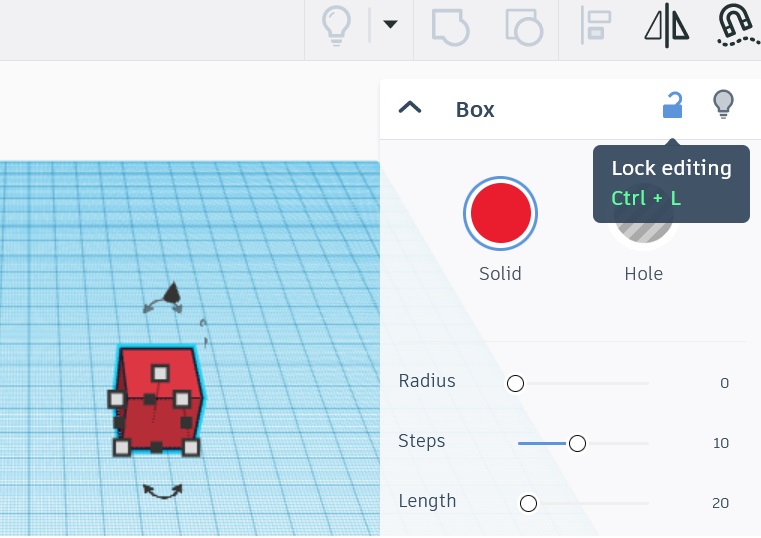
Task: Collapse the Box properties panel
Action: pos(410,108)
